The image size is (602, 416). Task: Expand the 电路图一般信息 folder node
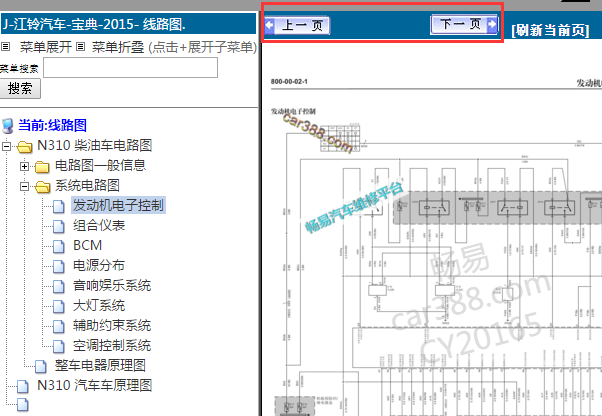pyautogui.click(x=24, y=166)
